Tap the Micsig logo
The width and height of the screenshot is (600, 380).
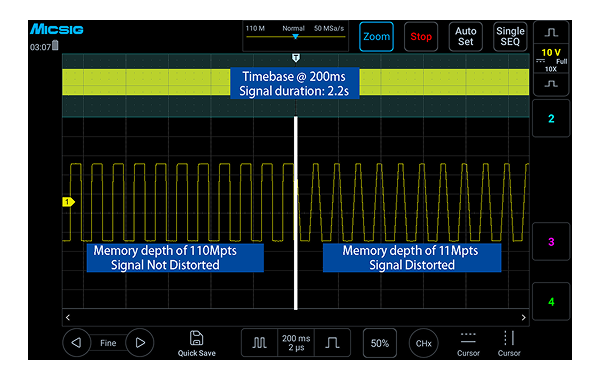tap(57, 29)
